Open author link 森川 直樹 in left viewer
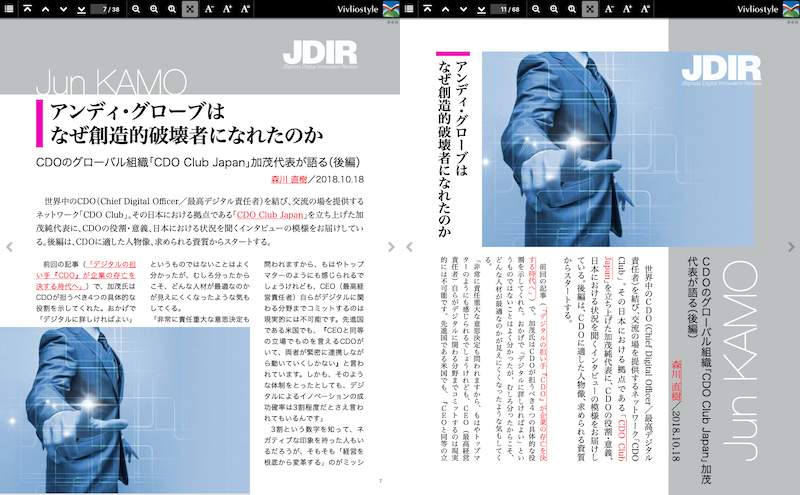Screen dimensions: 800x495 coord(289,179)
